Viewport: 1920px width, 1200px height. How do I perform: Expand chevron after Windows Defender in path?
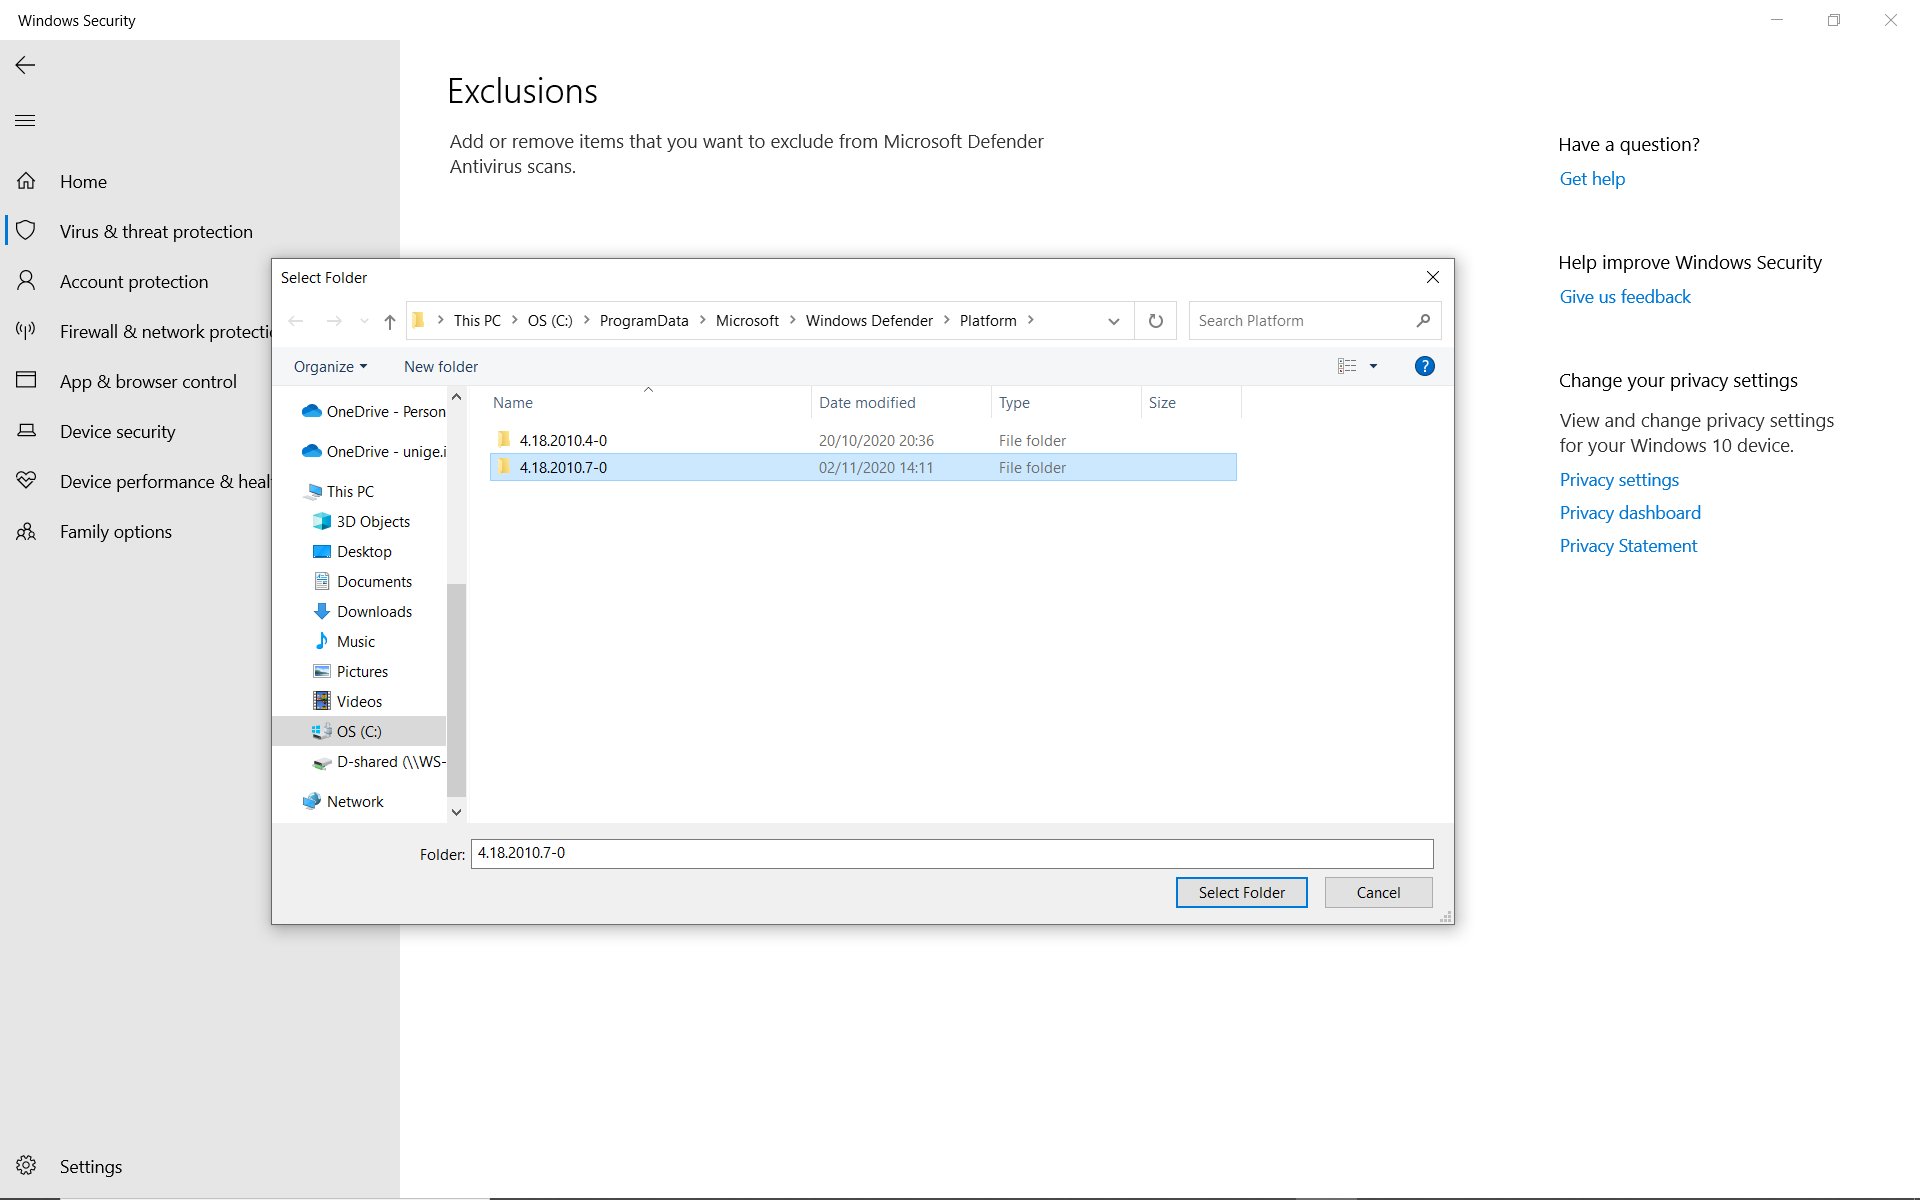tap(946, 320)
